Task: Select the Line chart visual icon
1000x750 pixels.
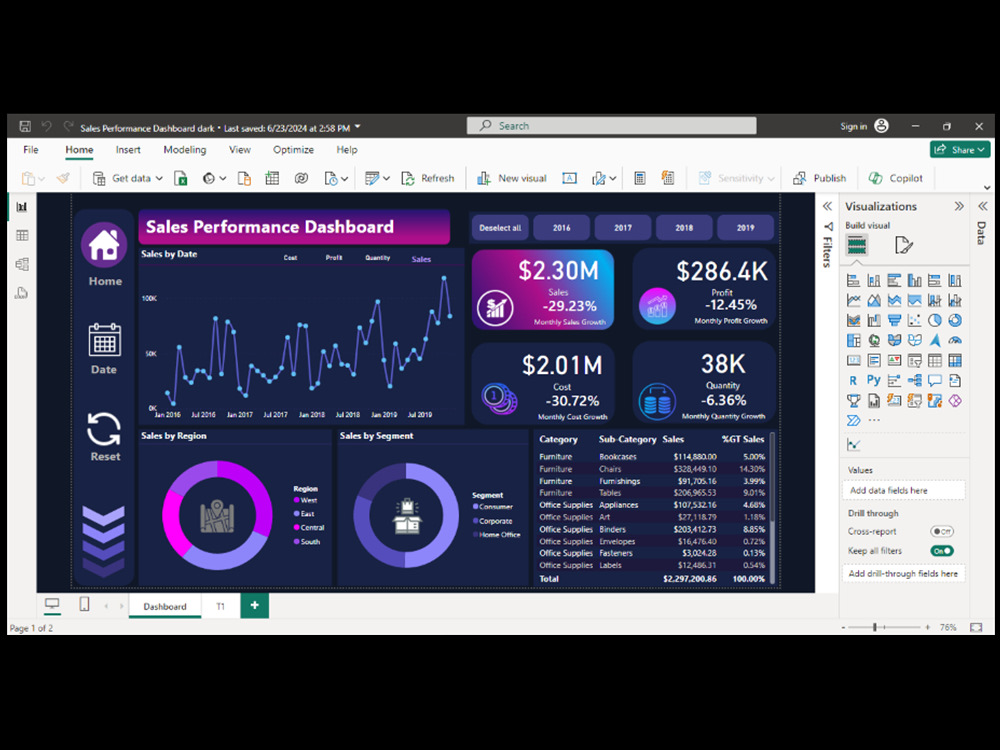Action: [855, 299]
